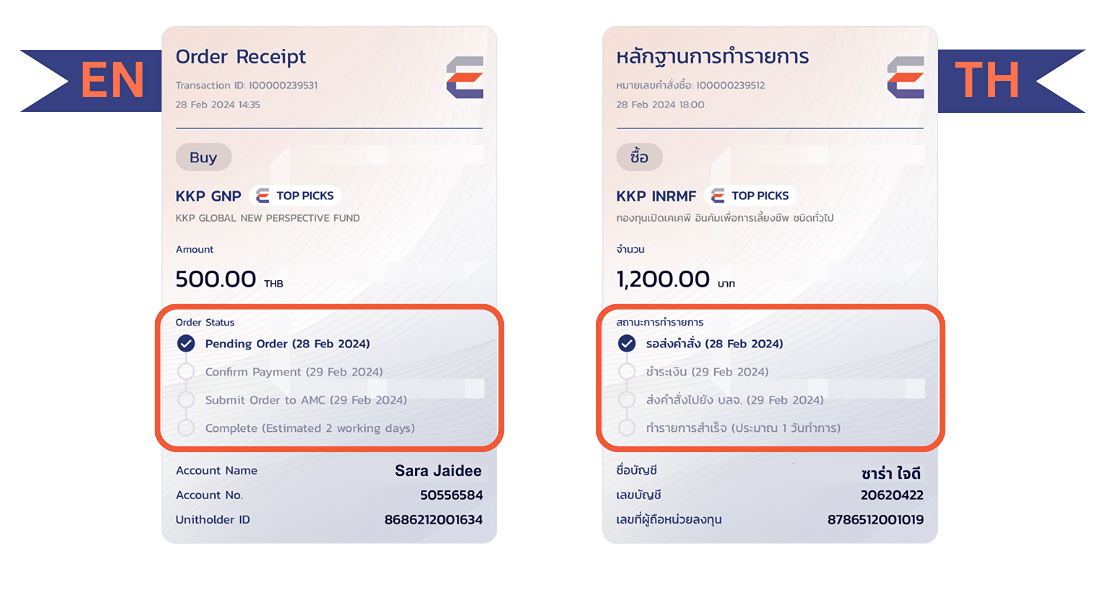
Task: Click the KKP INRMF fund name
Action: click(x=656, y=196)
